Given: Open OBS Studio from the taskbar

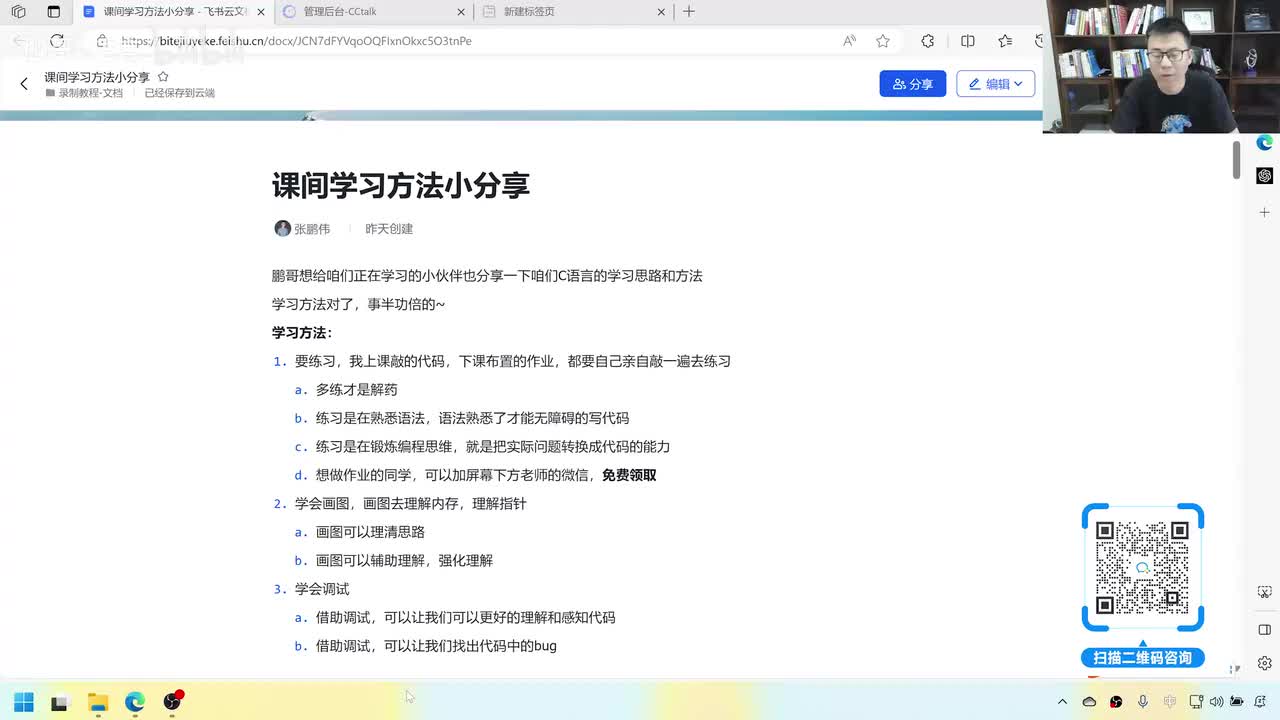Looking at the screenshot, I should coord(172,701).
